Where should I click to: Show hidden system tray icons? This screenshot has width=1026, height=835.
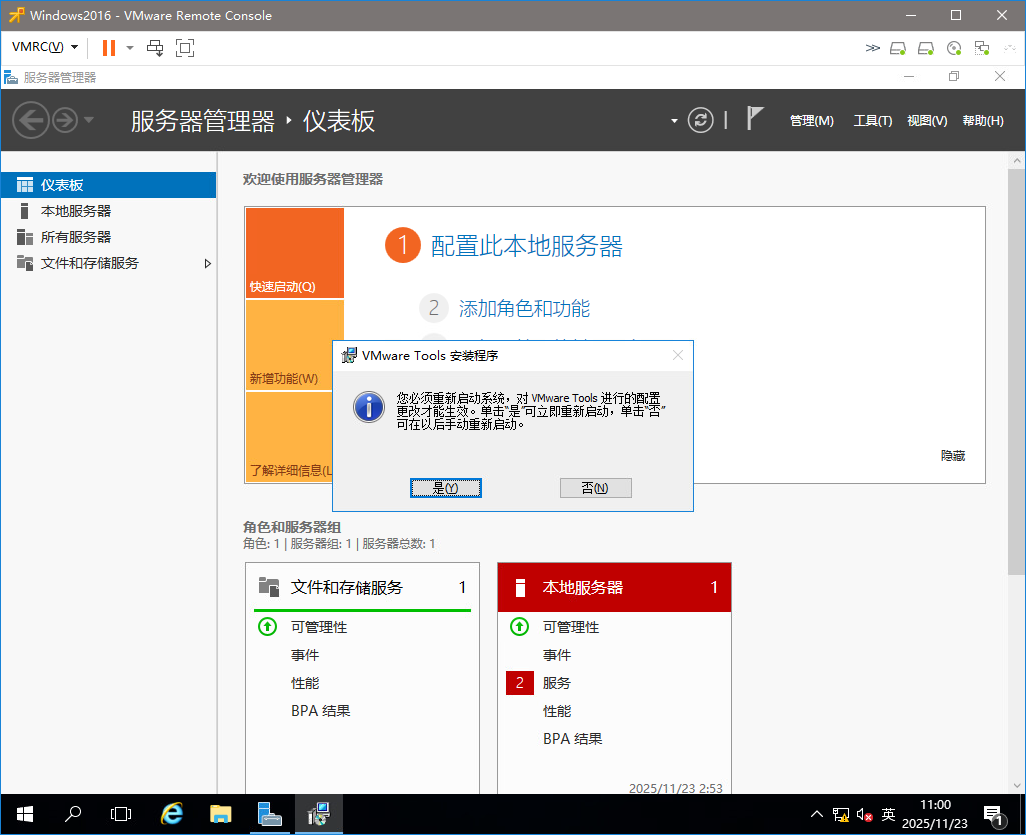click(x=817, y=815)
